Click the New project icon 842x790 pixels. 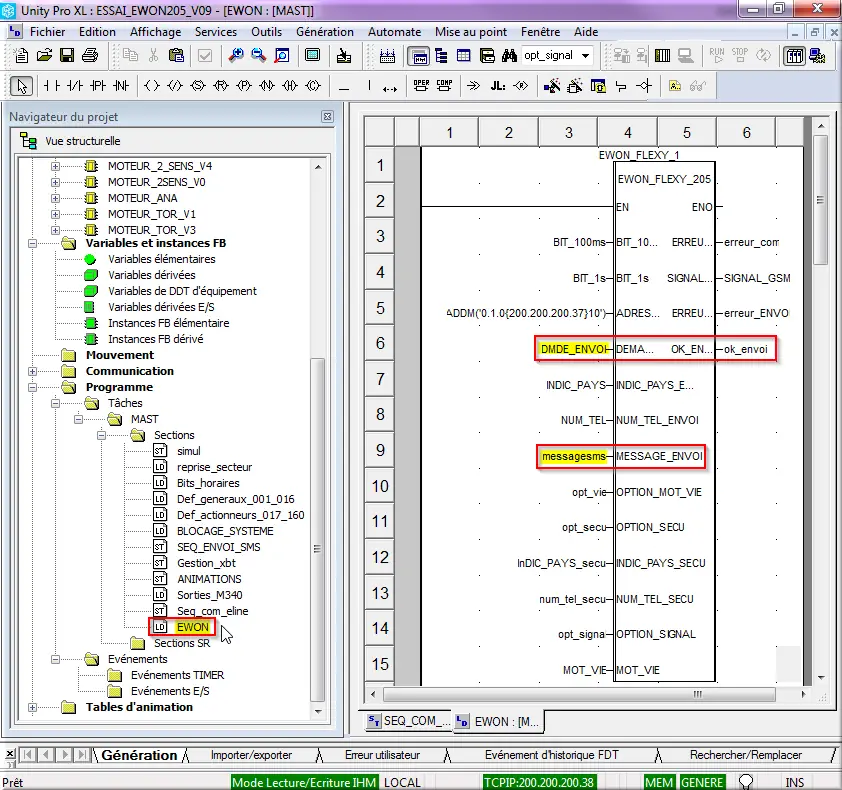21,55
